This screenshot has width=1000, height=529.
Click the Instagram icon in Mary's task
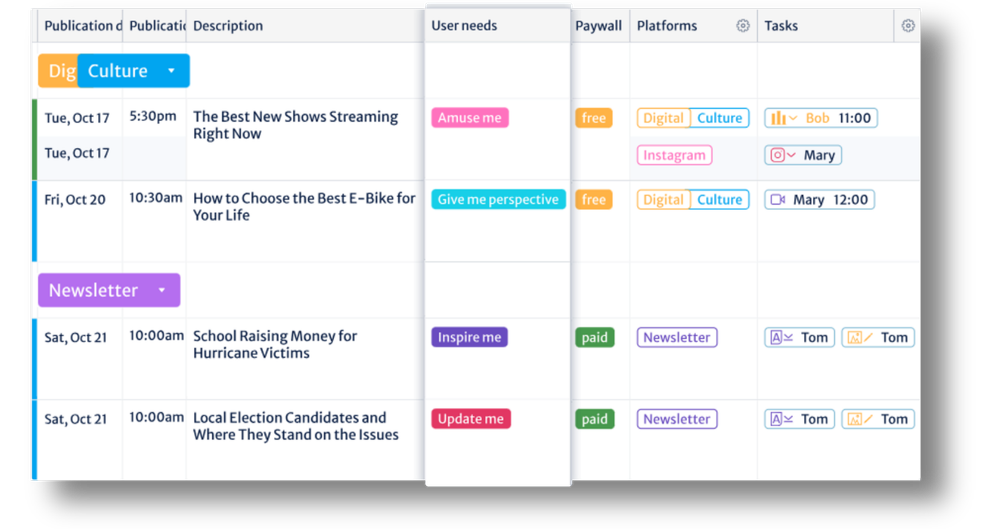pos(777,155)
